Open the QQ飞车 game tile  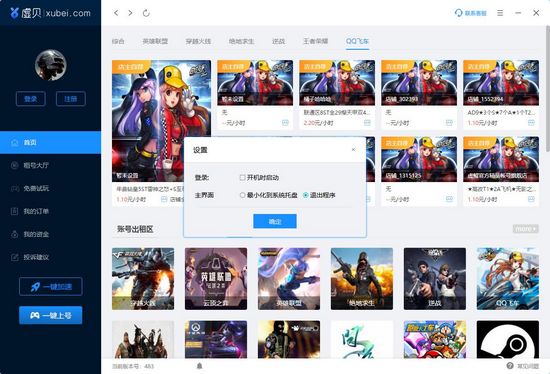point(508,279)
